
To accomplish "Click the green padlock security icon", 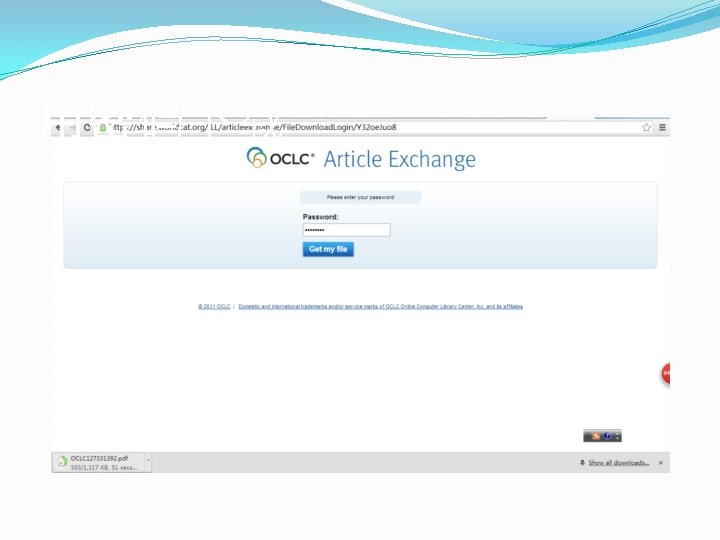I will 103,128.
